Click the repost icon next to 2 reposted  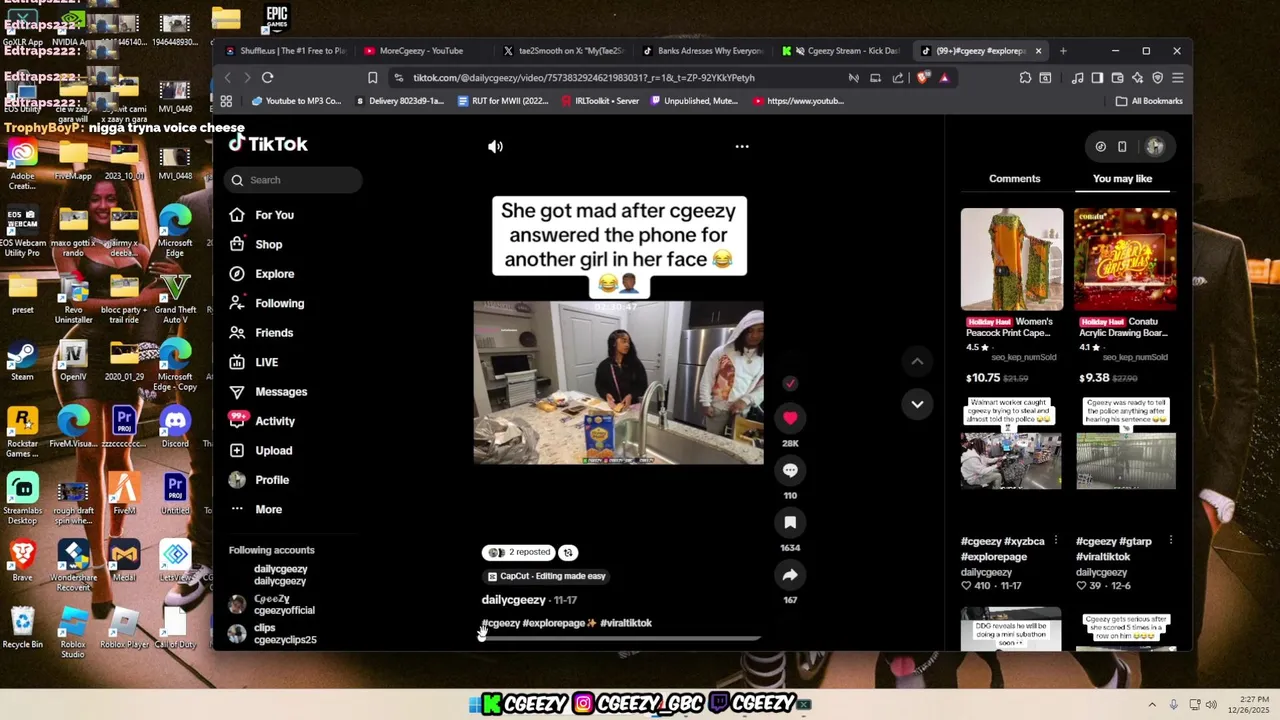pyautogui.click(x=568, y=552)
